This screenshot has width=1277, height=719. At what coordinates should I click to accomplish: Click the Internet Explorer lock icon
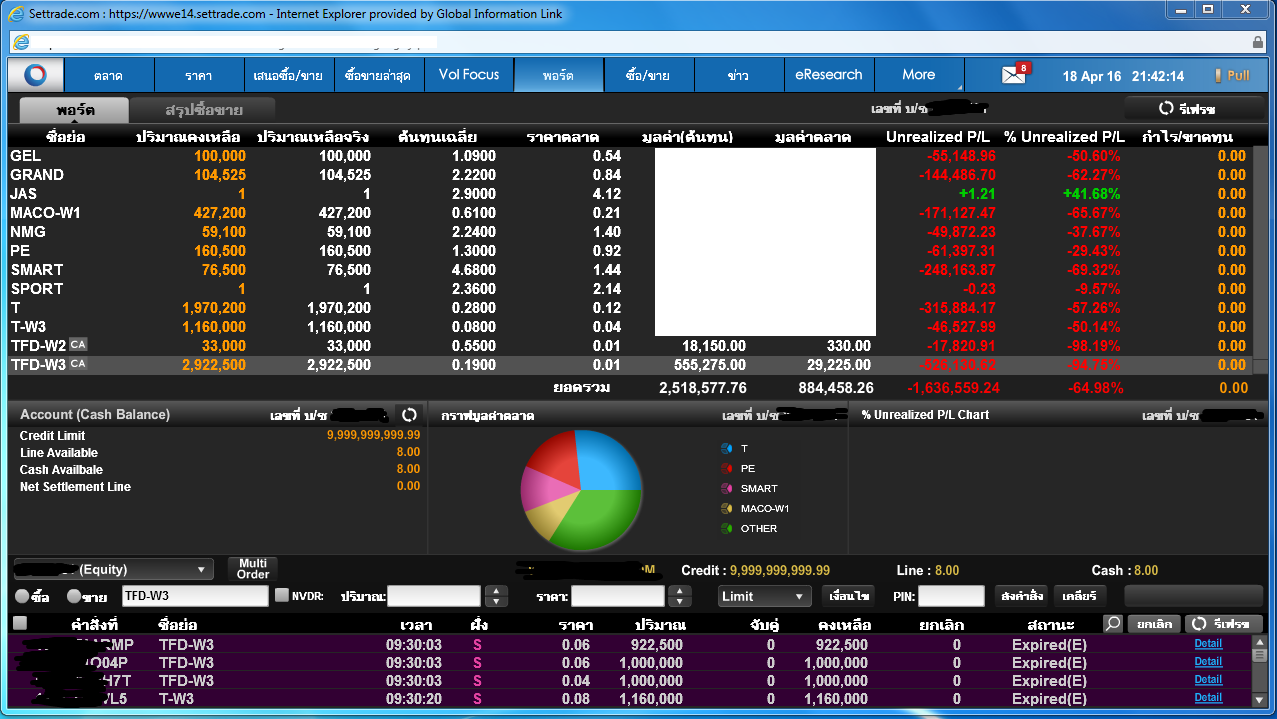[1258, 43]
